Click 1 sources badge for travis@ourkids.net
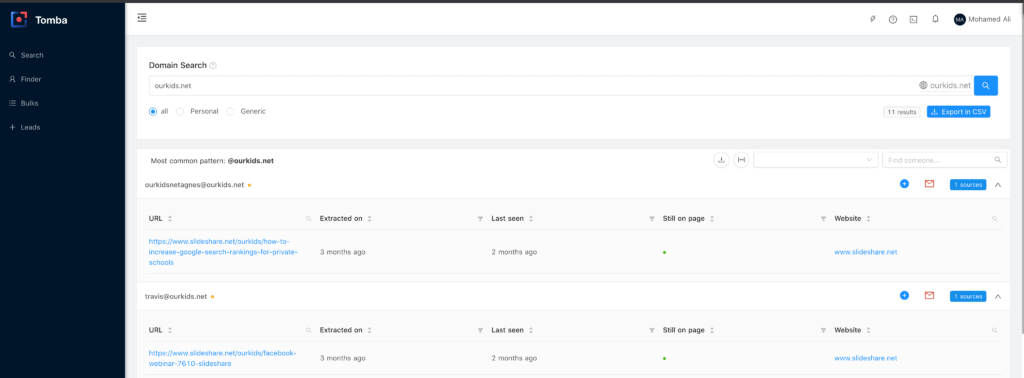 click(968, 296)
